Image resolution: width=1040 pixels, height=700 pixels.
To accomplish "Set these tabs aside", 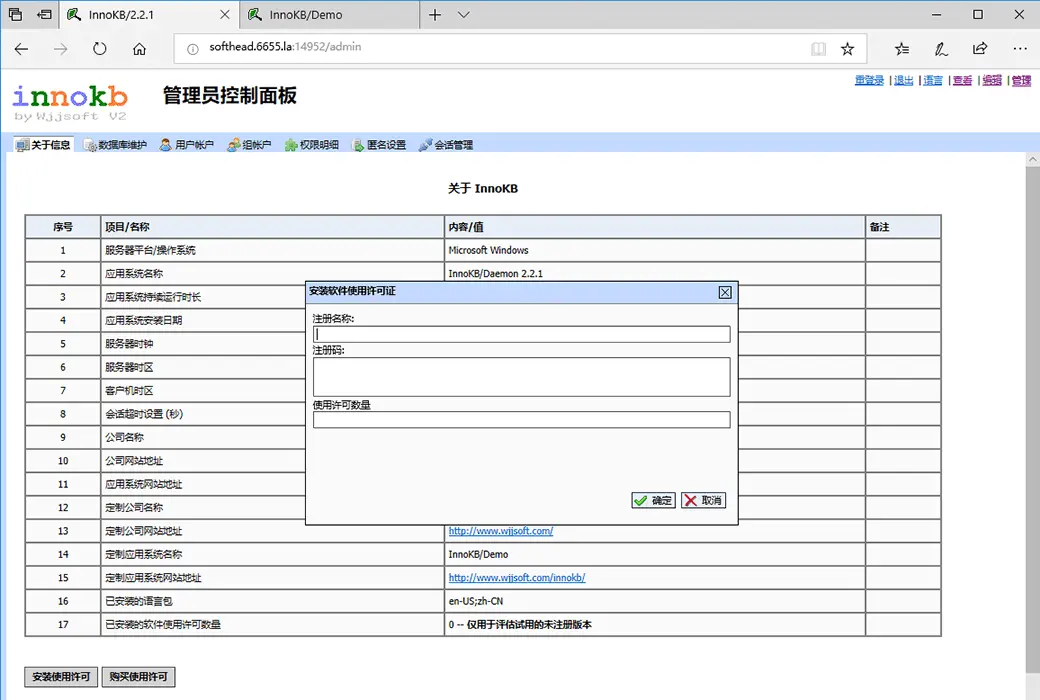I will tap(44, 14).
